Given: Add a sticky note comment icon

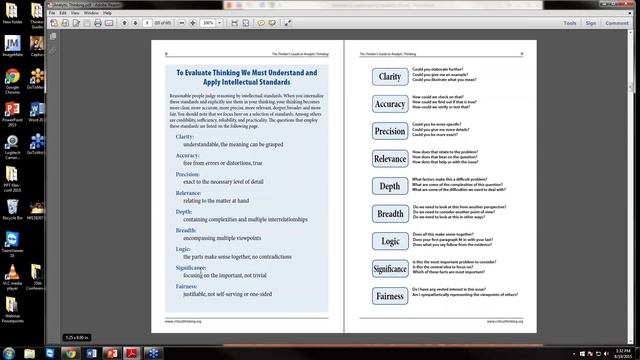Looking at the screenshot, I should click(x=261, y=23).
